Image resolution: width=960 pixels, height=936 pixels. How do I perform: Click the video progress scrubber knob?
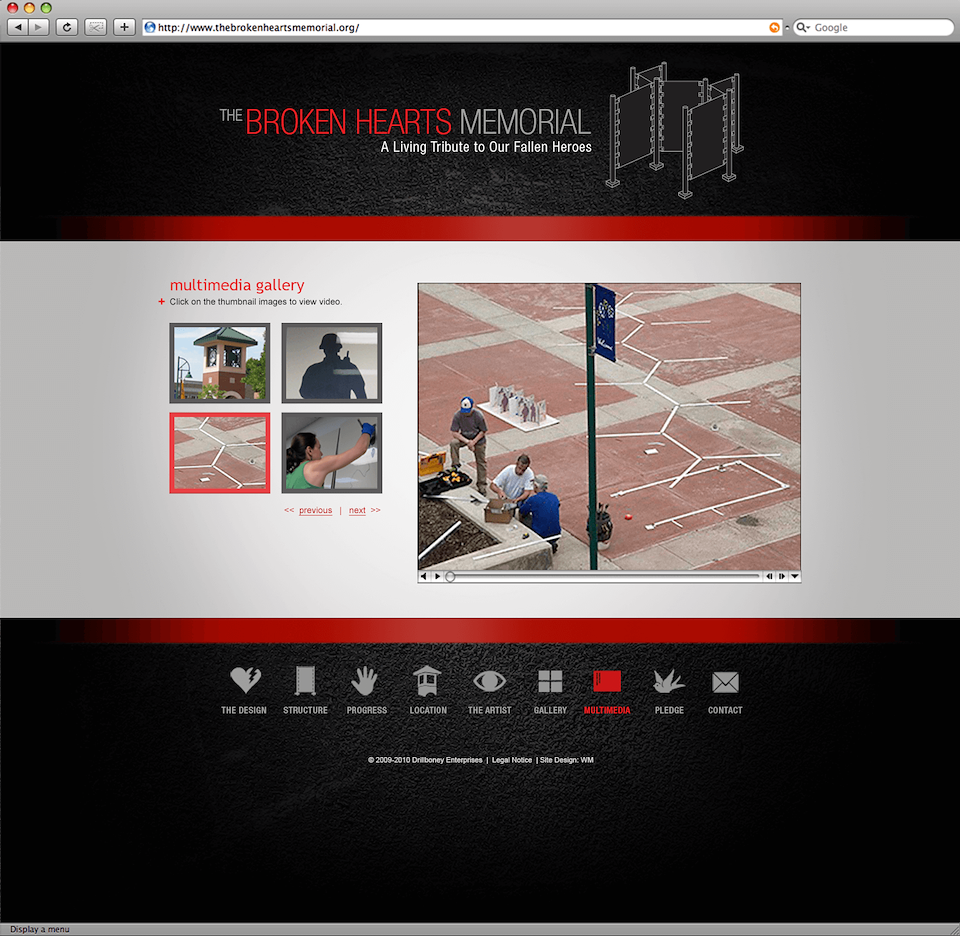click(x=450, y=577)
